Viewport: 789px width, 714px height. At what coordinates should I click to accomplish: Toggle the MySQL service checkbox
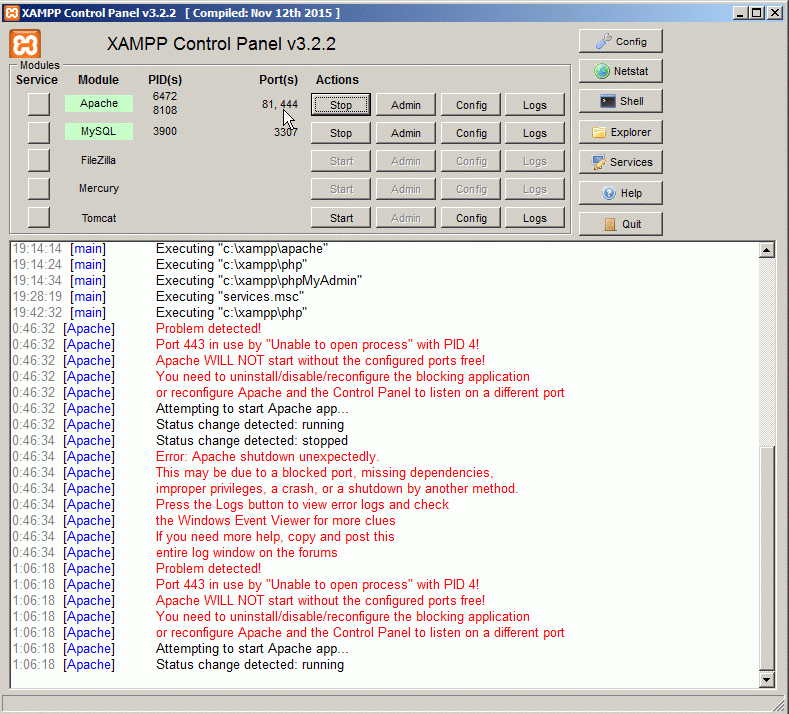[39, 132]
